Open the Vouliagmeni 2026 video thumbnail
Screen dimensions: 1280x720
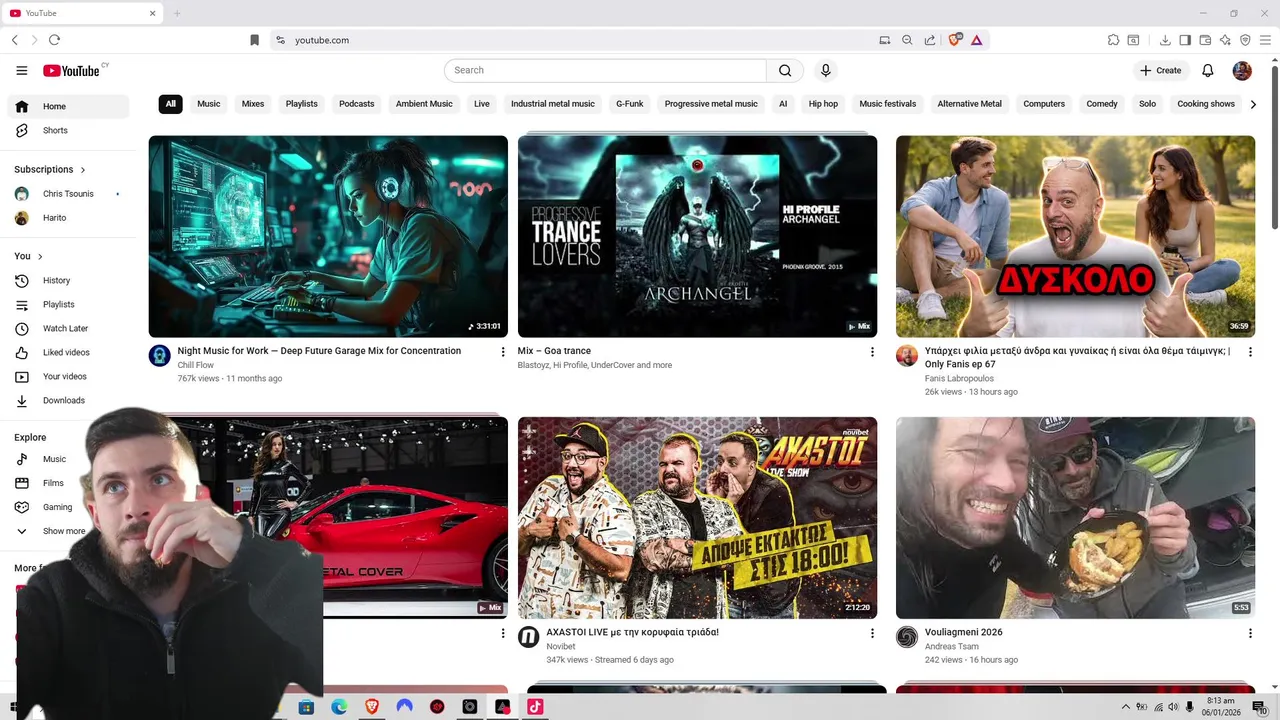(1075, 518)
